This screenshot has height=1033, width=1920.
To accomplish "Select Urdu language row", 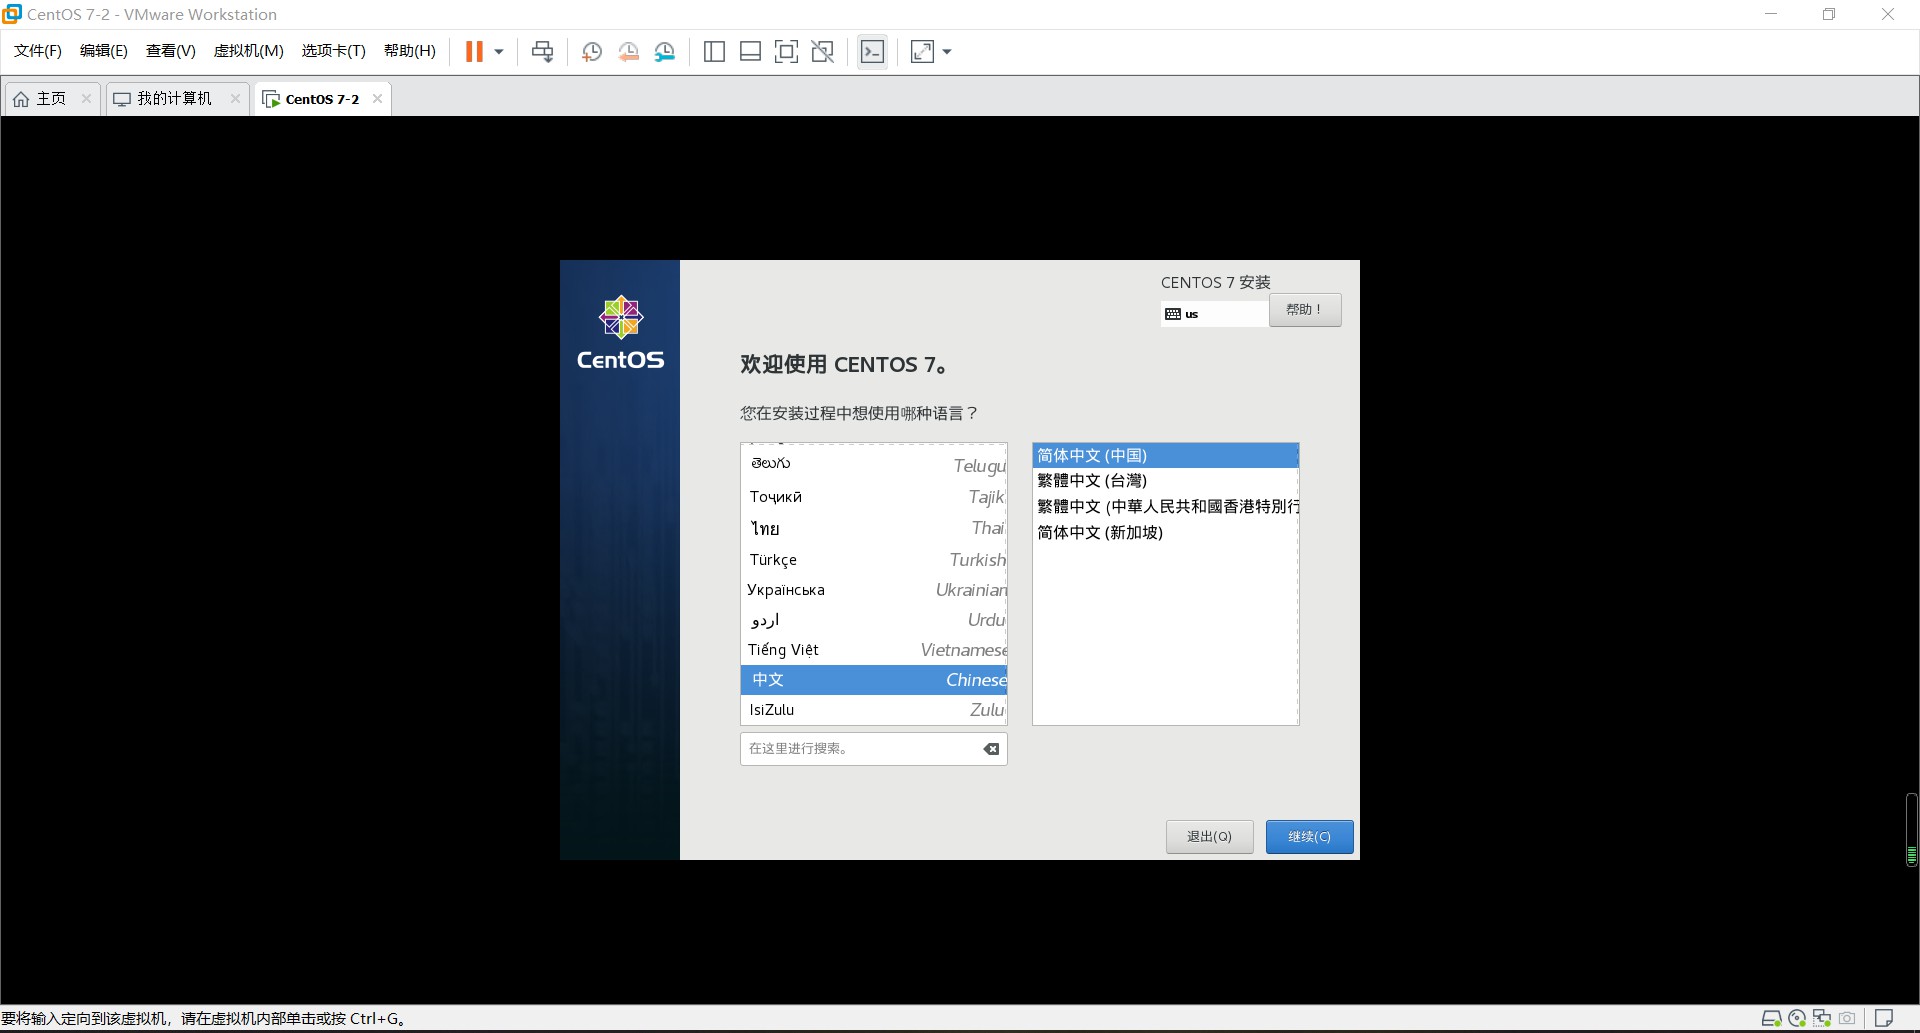I will tap(874, 620).
